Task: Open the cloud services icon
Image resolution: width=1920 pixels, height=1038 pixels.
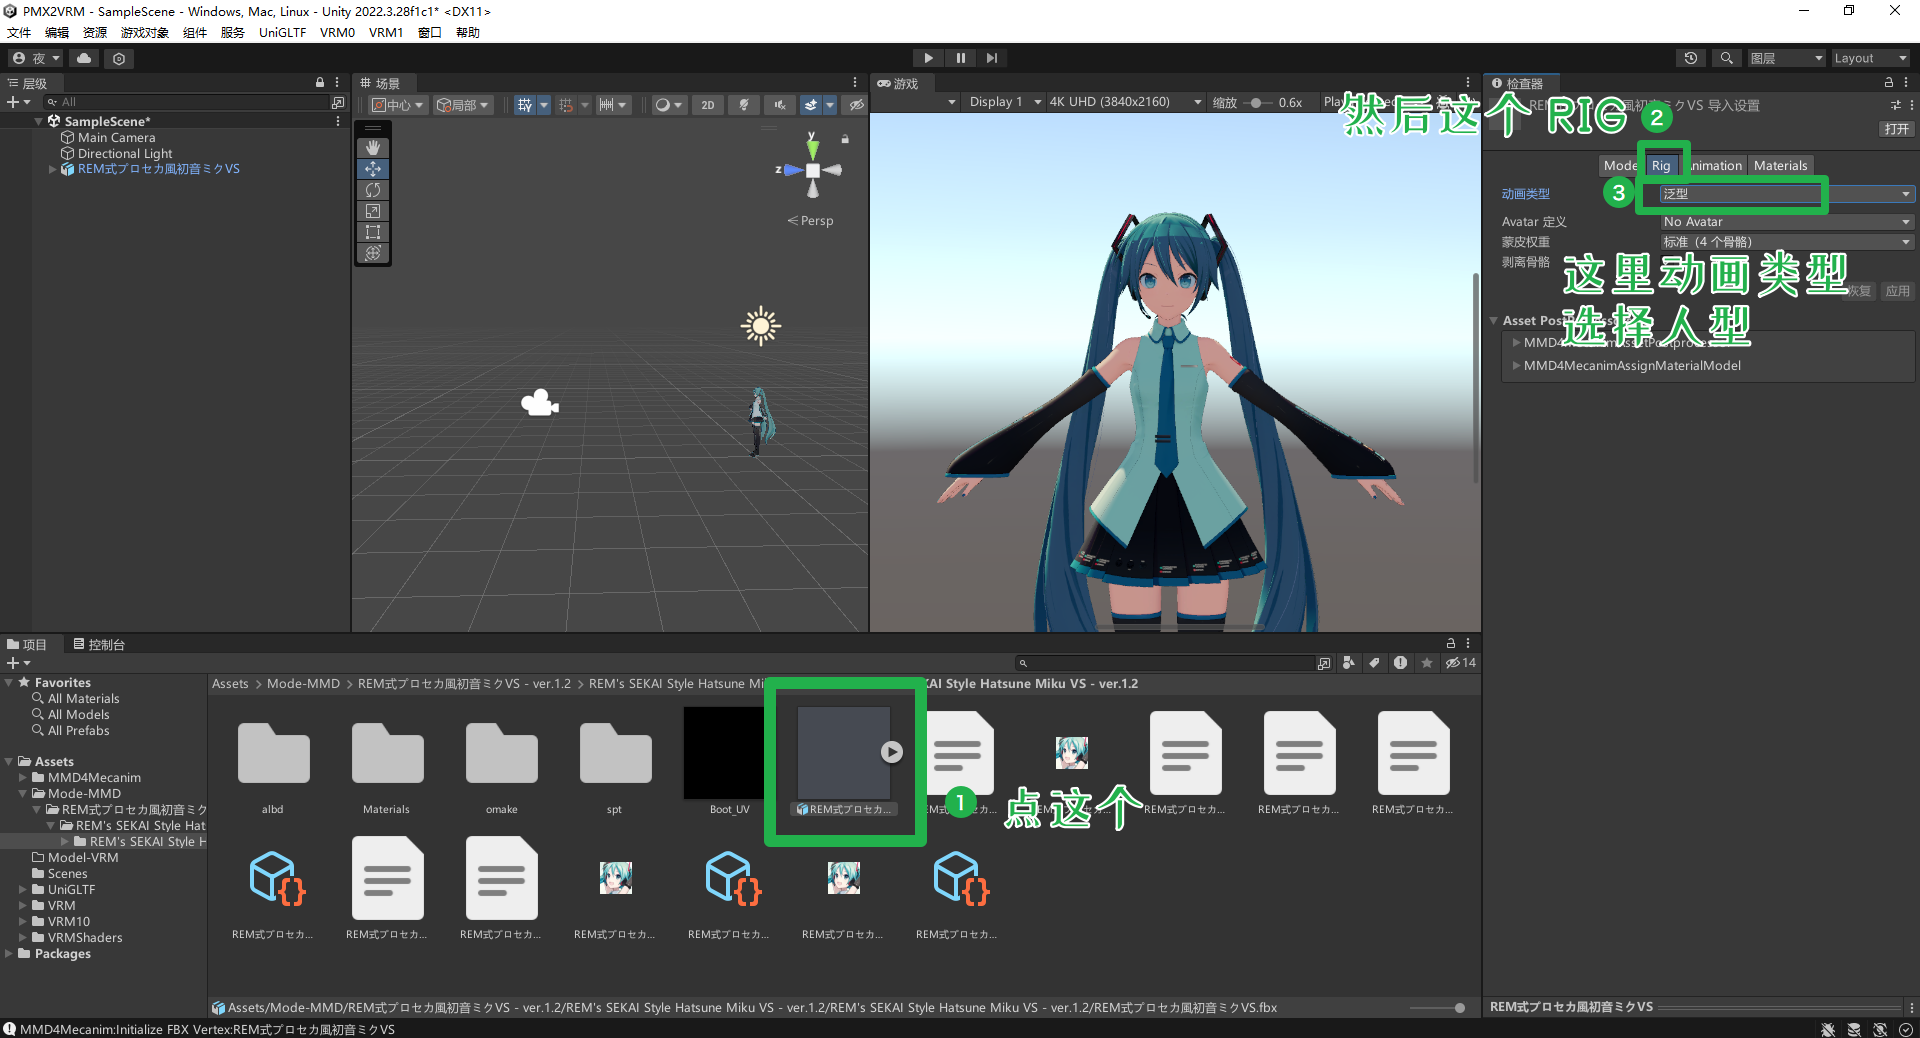Action: [x=84, y=58]
